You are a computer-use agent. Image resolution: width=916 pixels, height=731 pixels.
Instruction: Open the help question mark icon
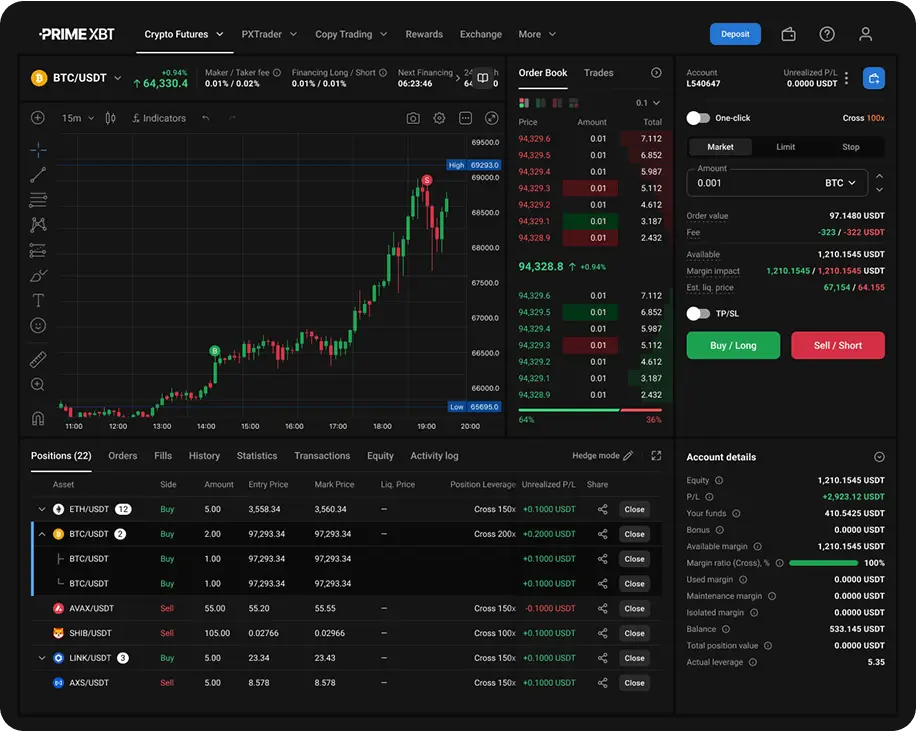coord(827,34)
